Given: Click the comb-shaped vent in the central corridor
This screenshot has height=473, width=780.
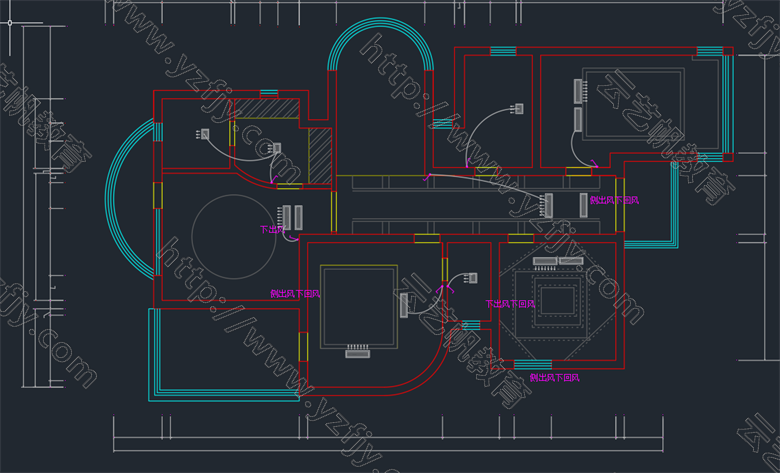Looking at the screenshot, I should [546, 204].
